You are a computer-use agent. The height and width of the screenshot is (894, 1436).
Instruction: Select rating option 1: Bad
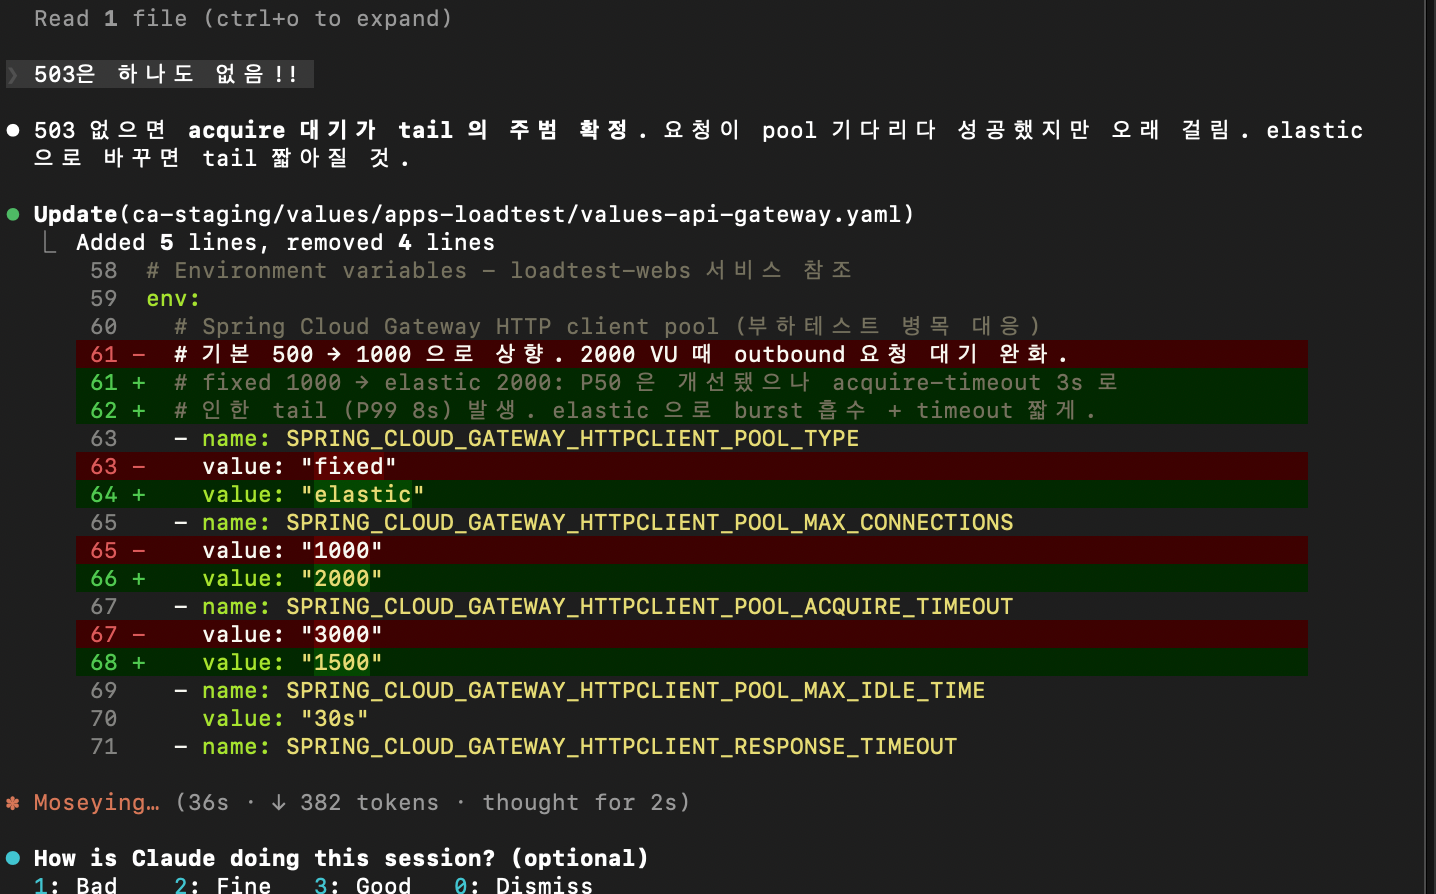click(x=76, y=885)
